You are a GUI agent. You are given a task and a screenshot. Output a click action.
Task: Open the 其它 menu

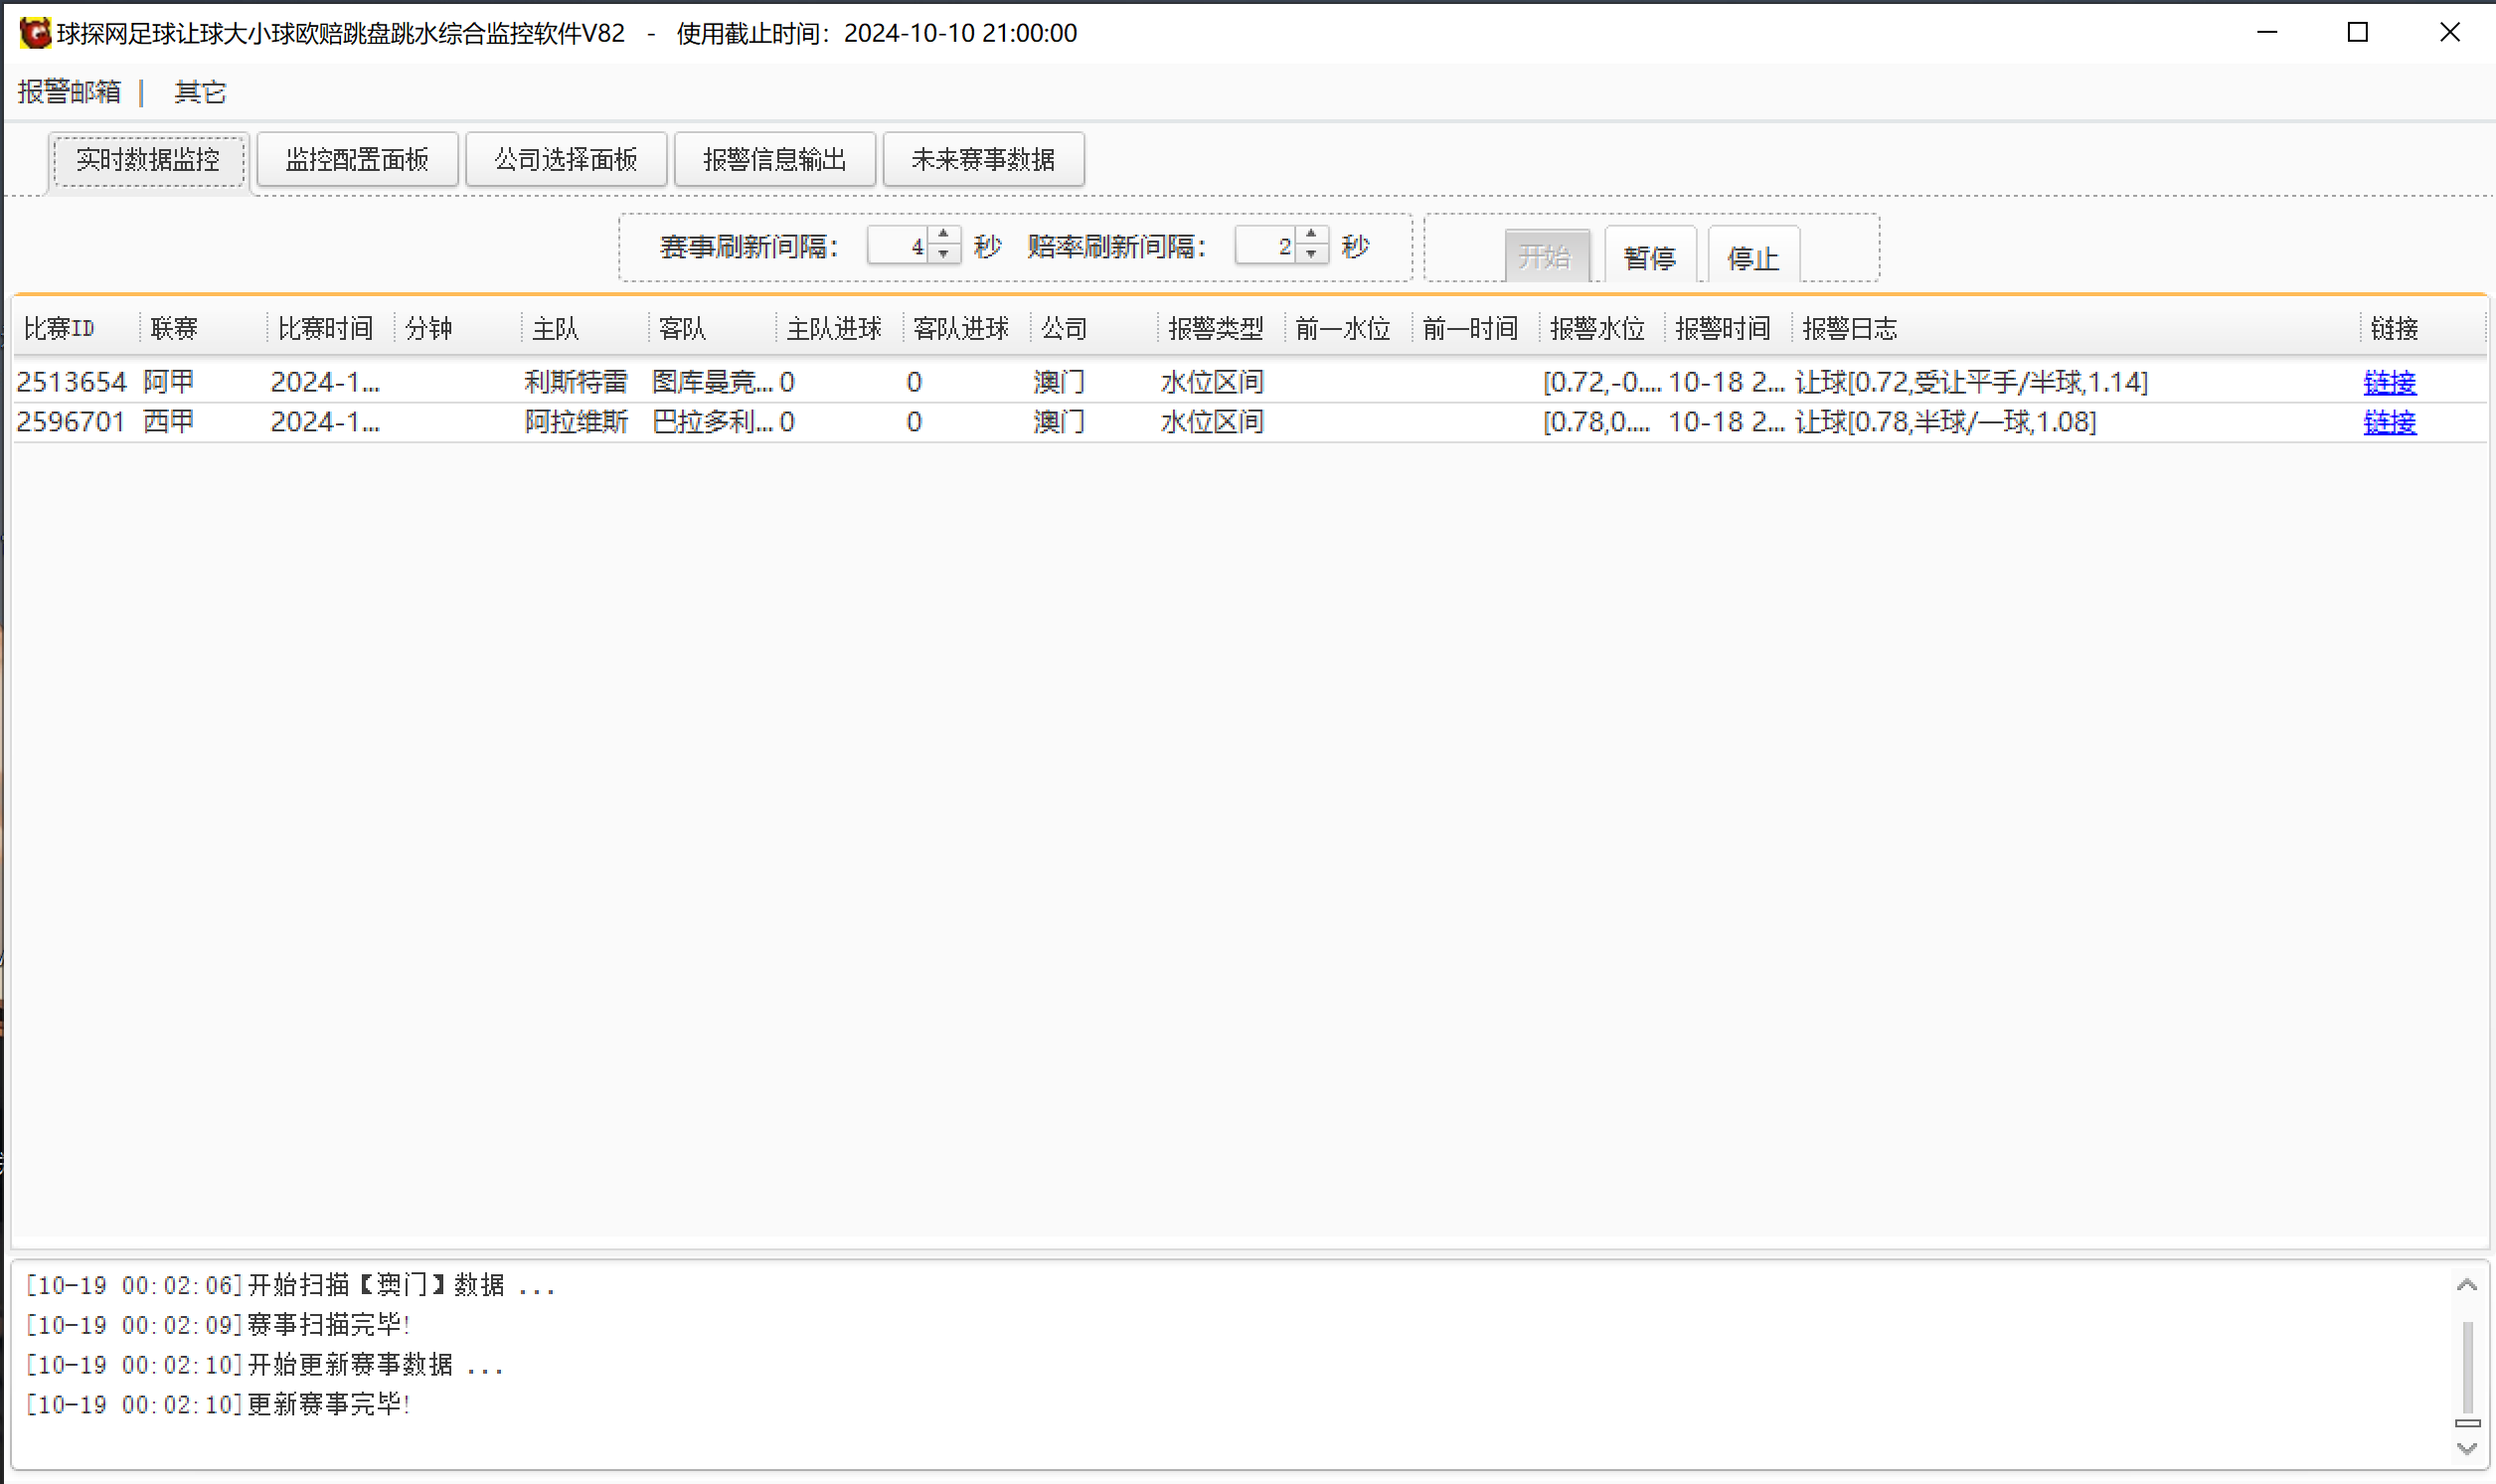[200, 91]
